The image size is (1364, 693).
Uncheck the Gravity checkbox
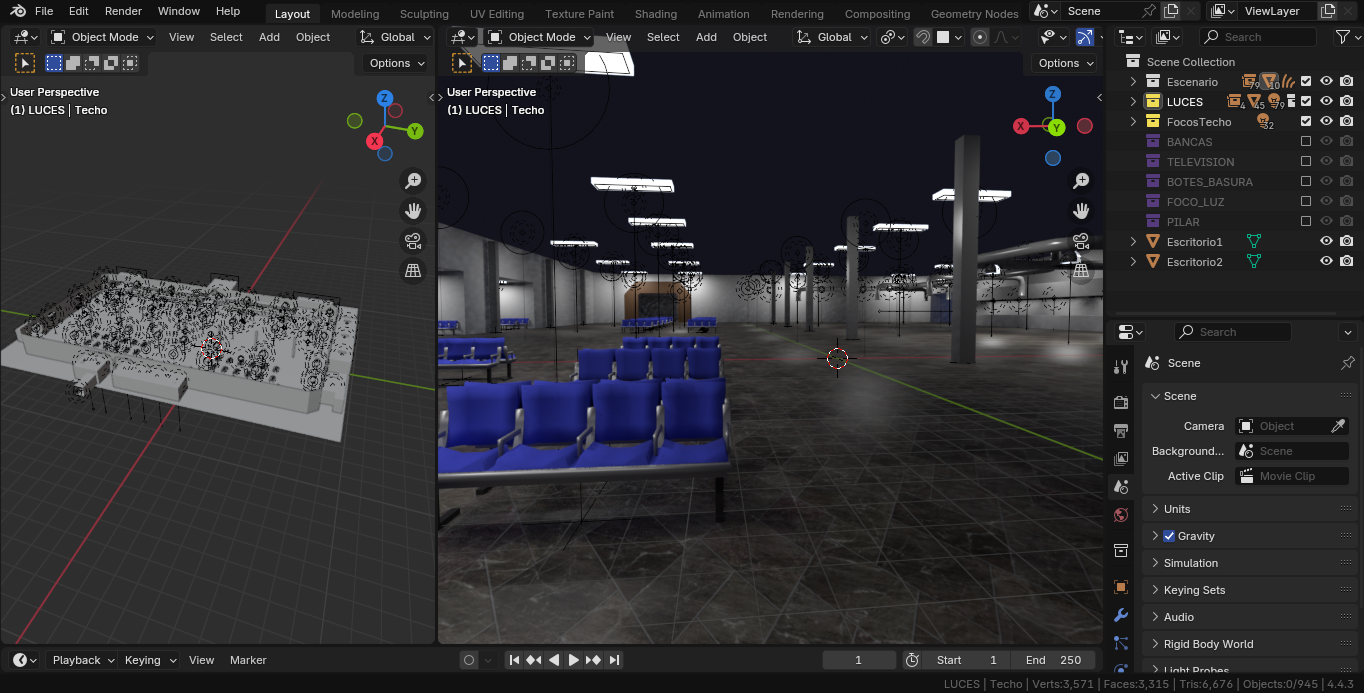1169,536
